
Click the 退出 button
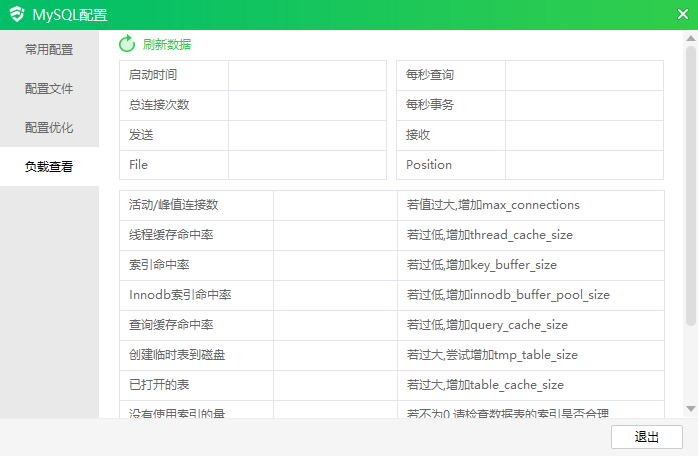coord(646,437)
